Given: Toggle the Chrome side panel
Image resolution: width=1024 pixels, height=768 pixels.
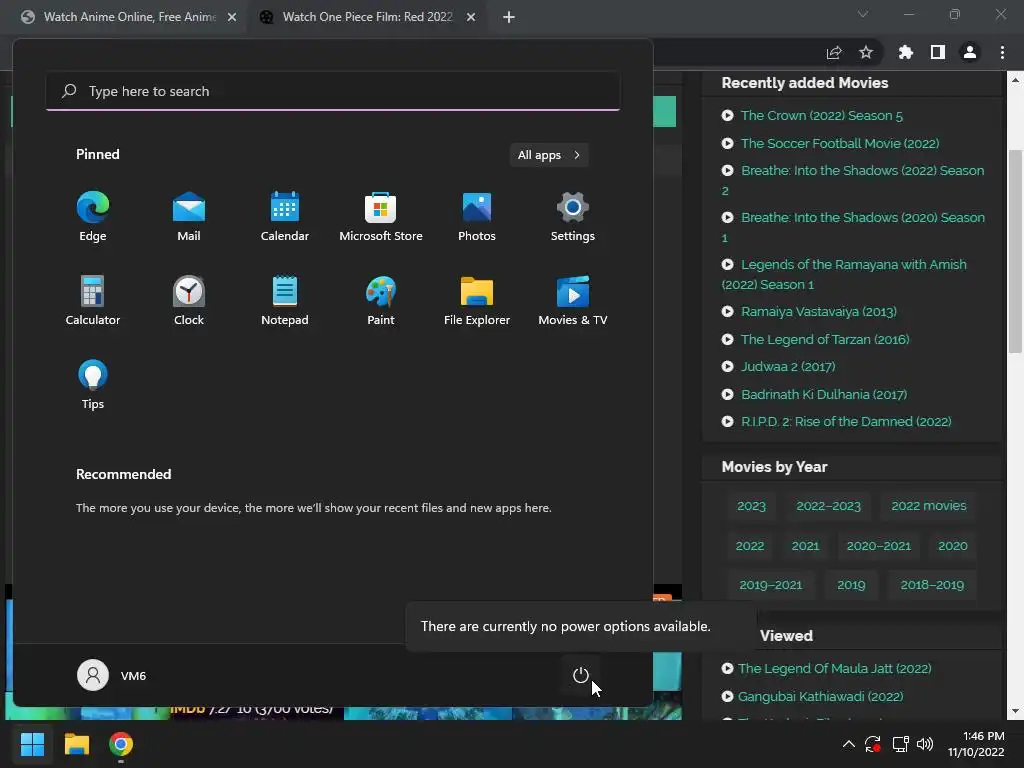Looking at the screenshot, I should tap(938, 52).
